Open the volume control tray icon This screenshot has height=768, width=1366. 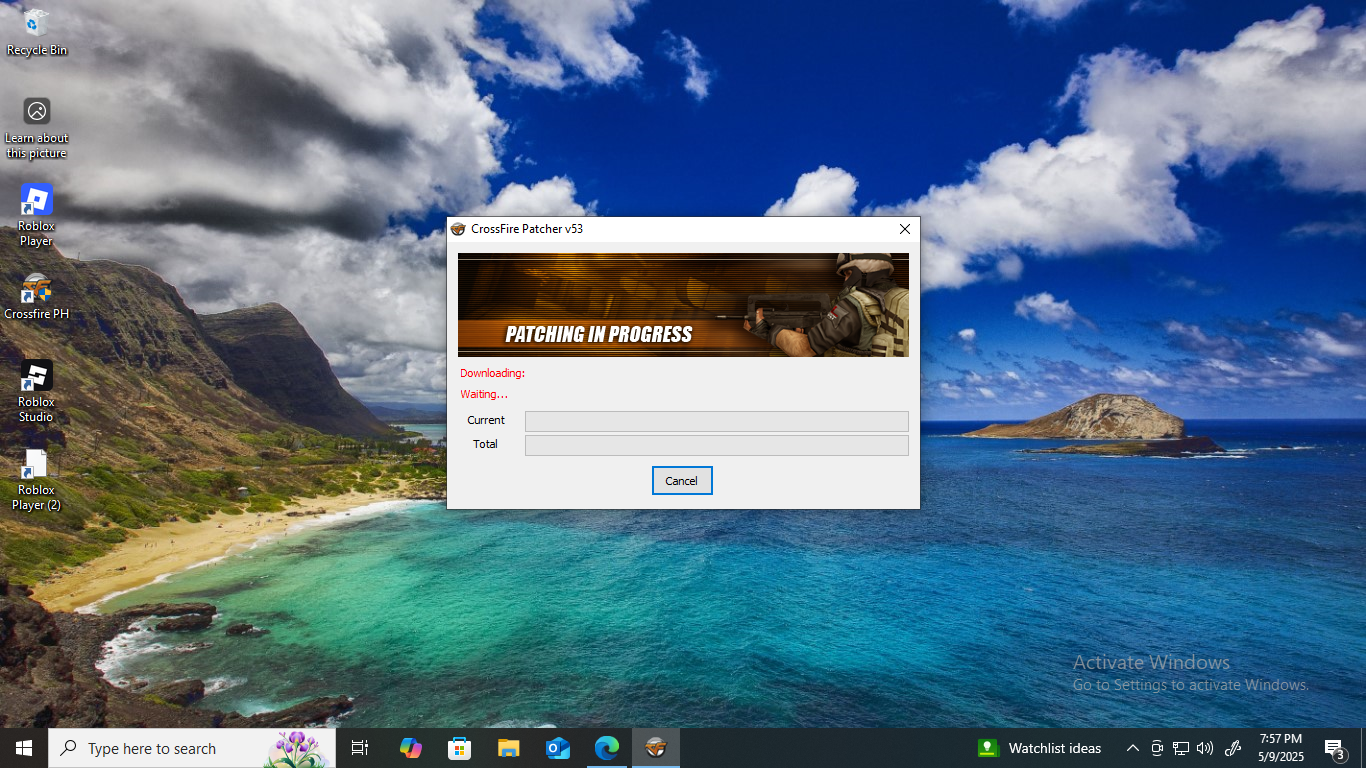(1205, 748)
